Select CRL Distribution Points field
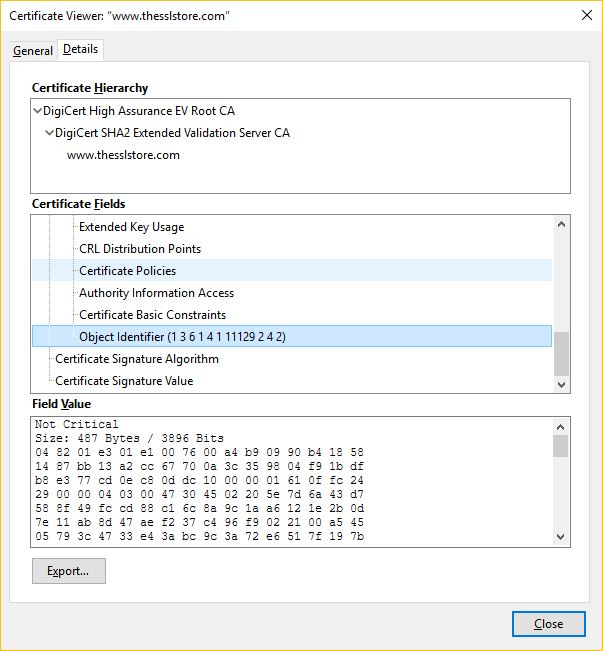603x651 pixels. point(139,249)
